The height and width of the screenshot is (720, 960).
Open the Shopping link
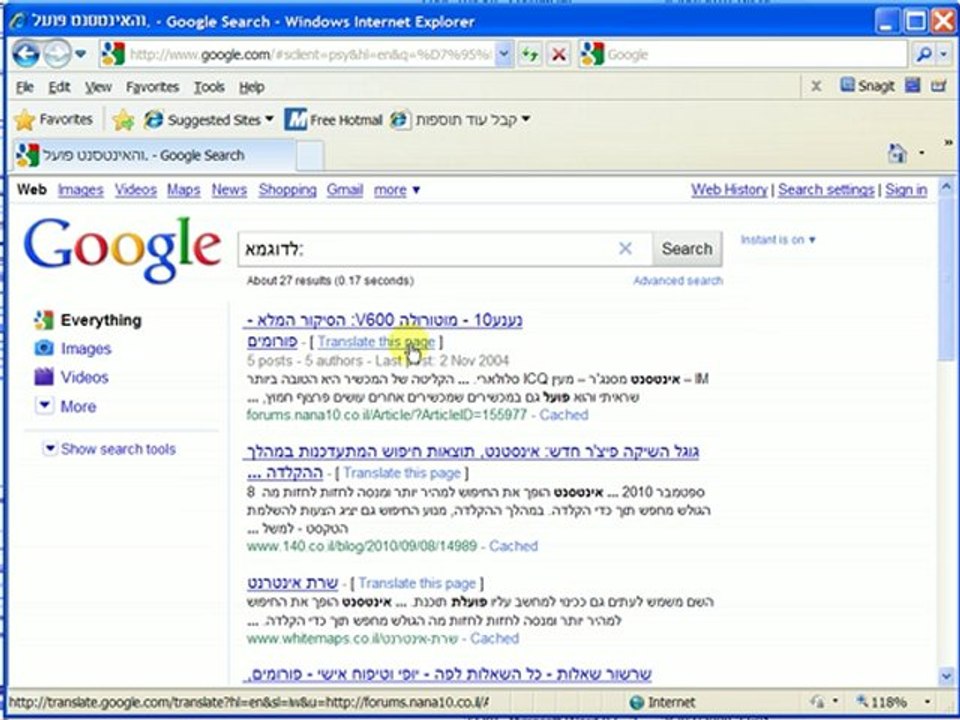[x=287, y=190]
